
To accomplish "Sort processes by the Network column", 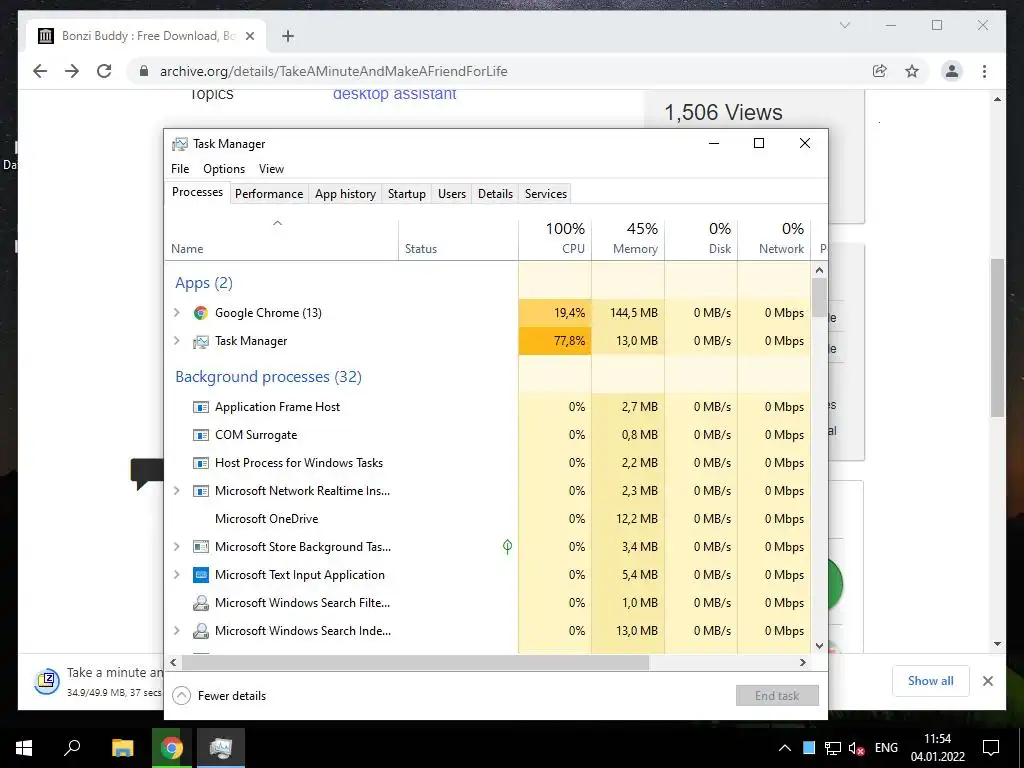I will 775,239.
